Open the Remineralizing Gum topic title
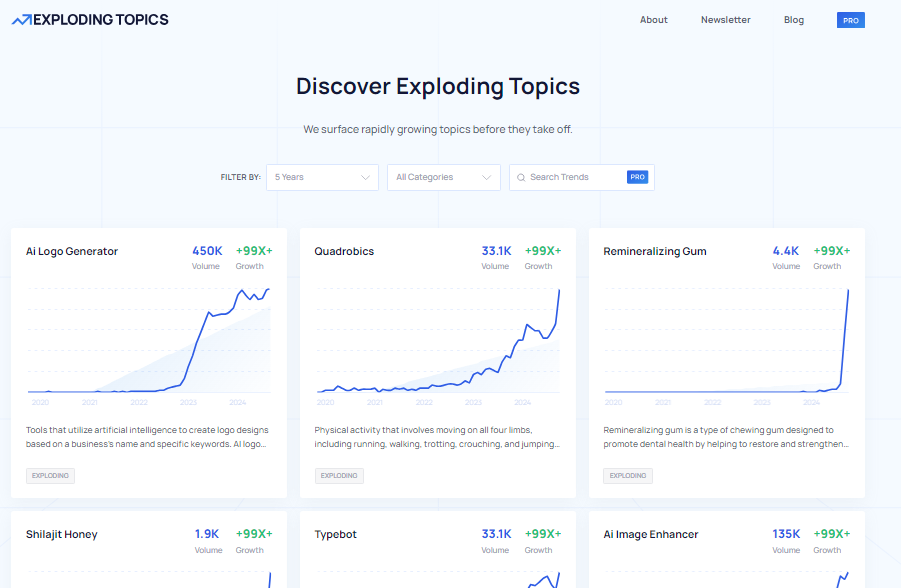This screenshot has width=901, height=588. coord(655,251)
